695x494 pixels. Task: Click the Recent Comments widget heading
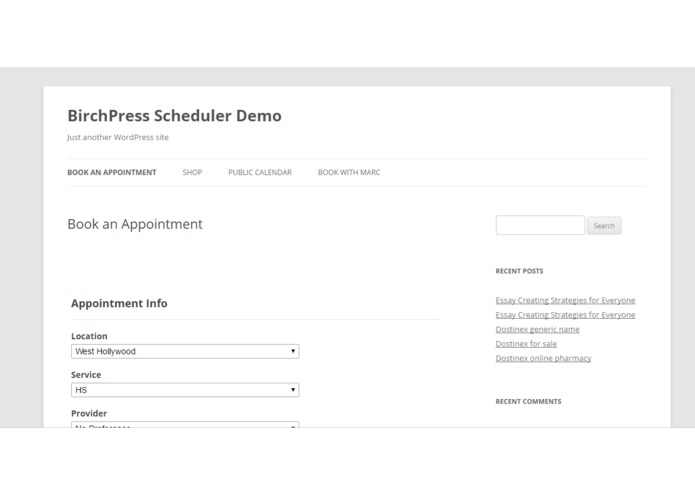pos(528,401)
